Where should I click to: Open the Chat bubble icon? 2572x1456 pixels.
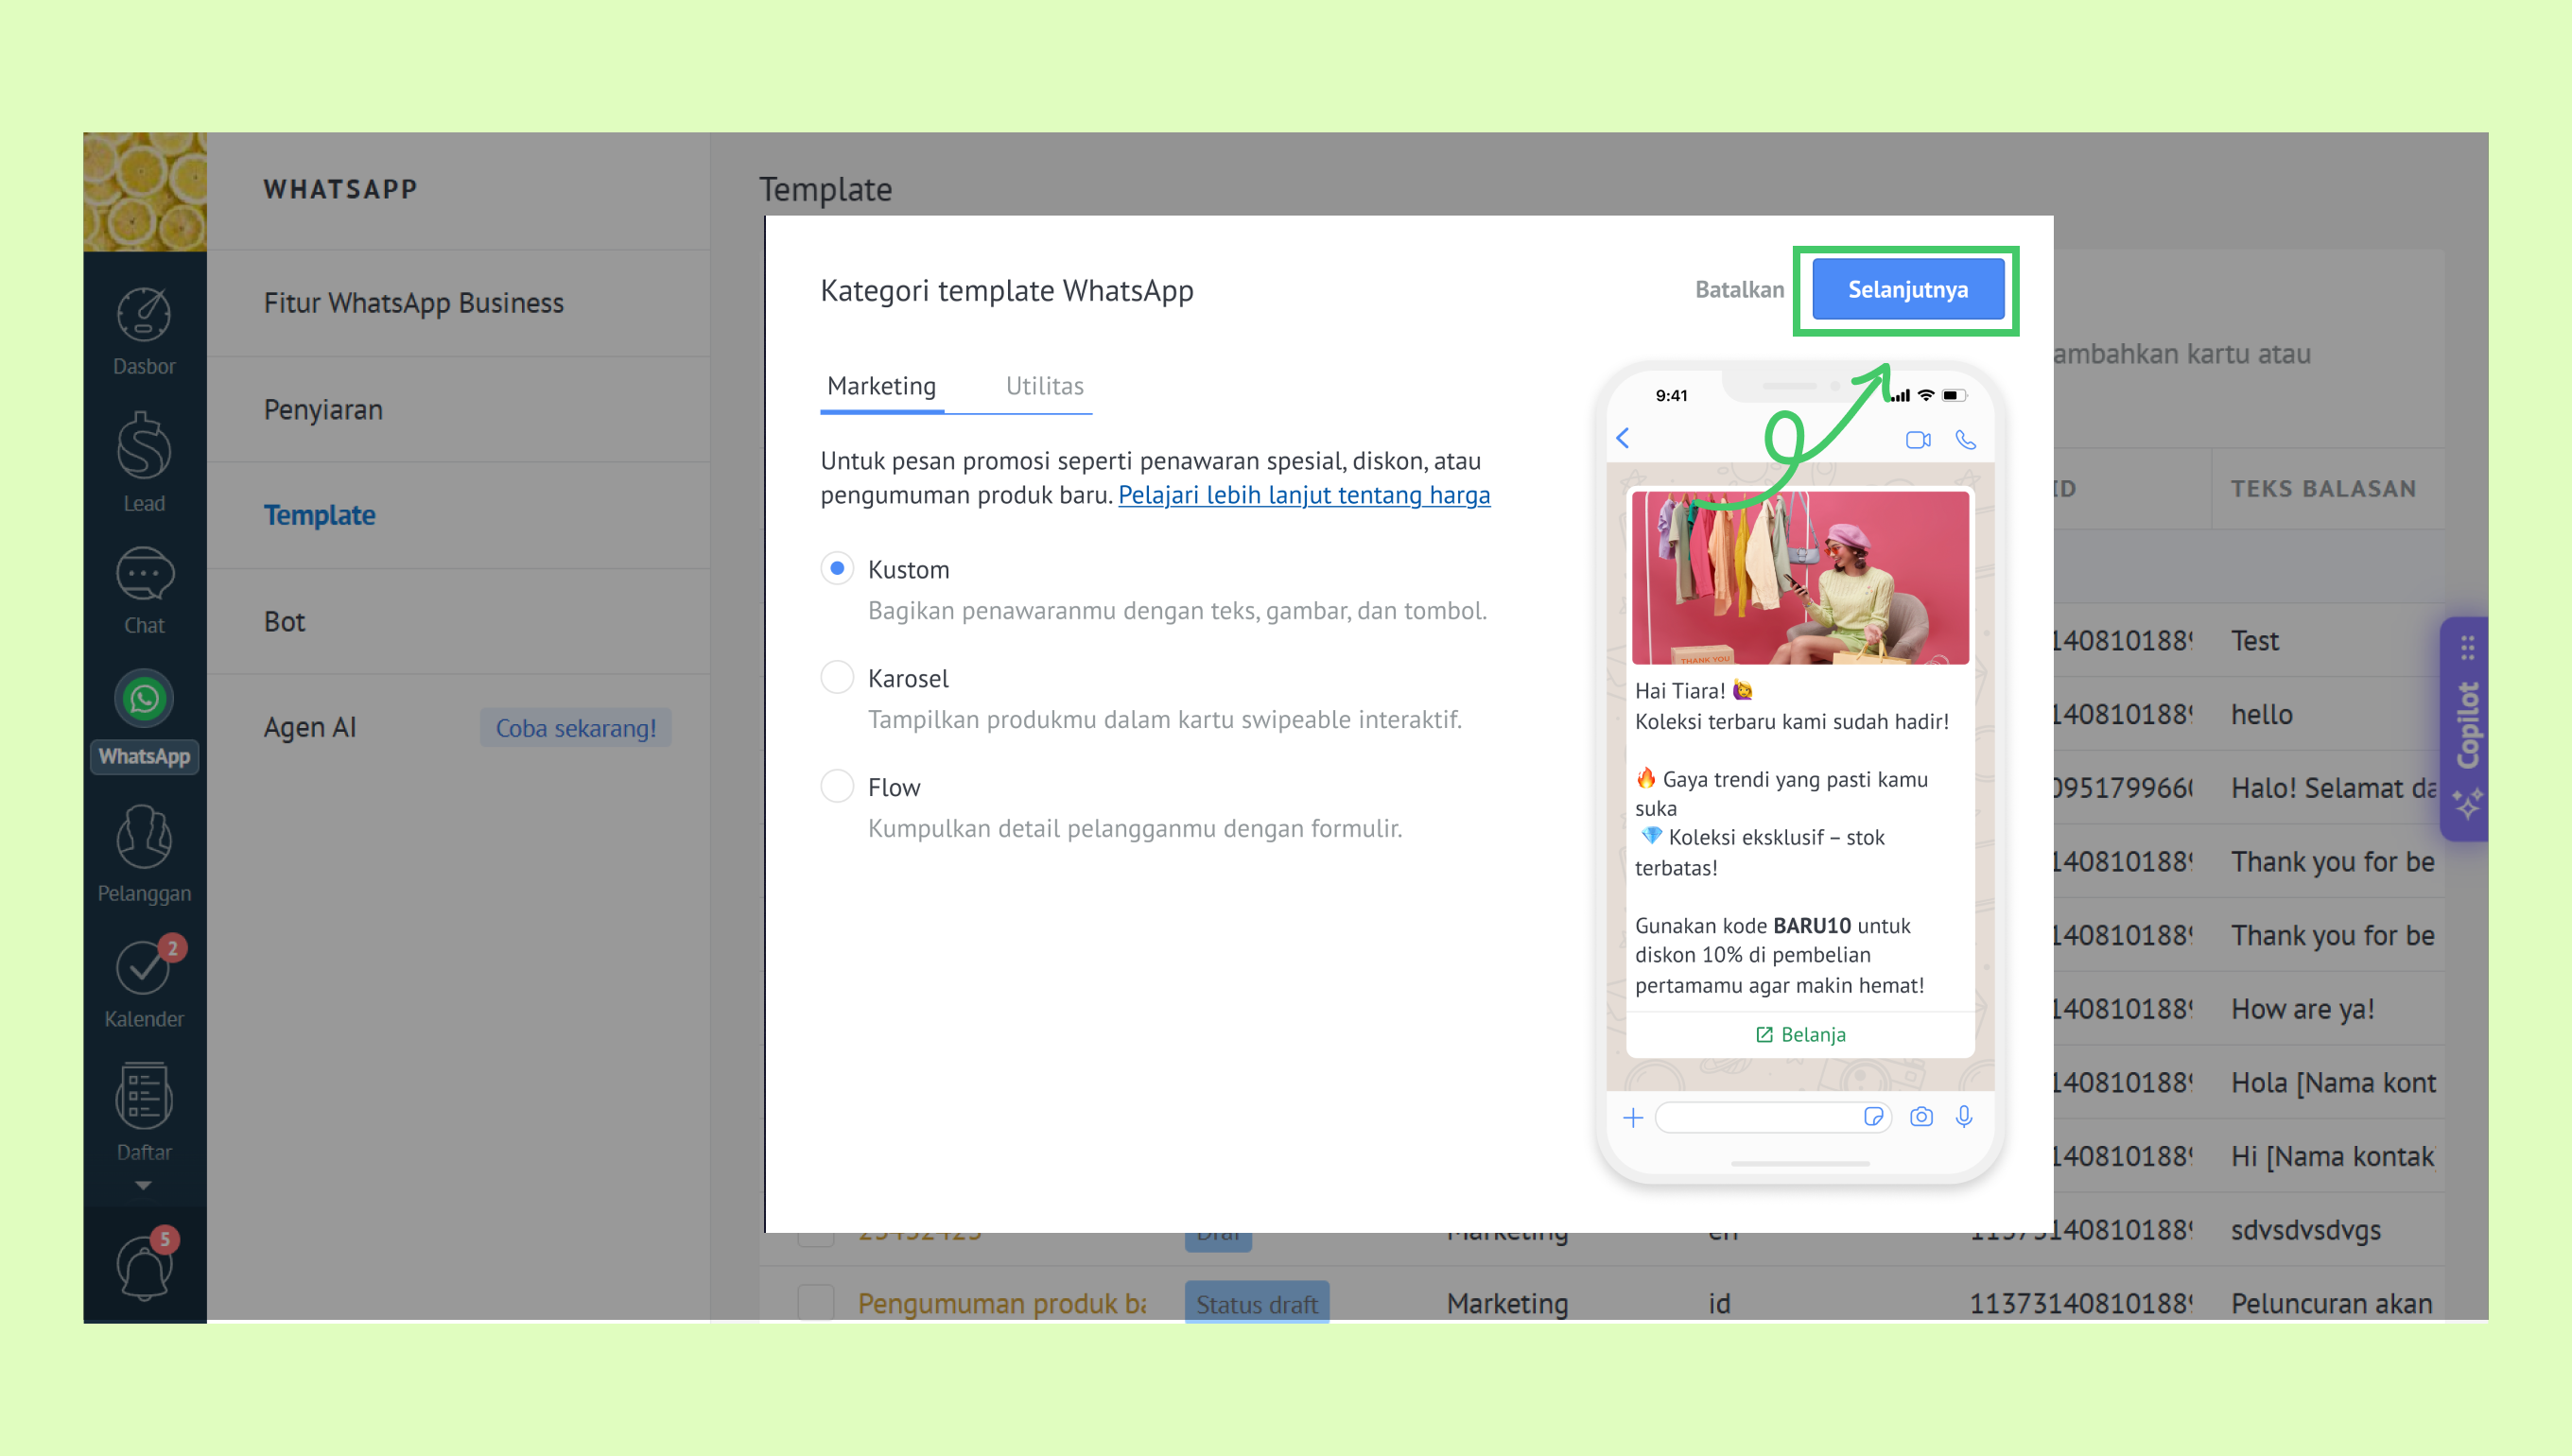[144, 576]
